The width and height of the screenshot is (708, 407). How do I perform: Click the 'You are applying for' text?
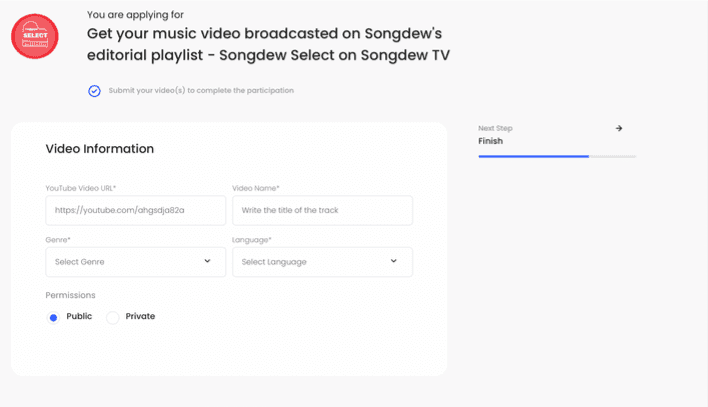point(135,15)
